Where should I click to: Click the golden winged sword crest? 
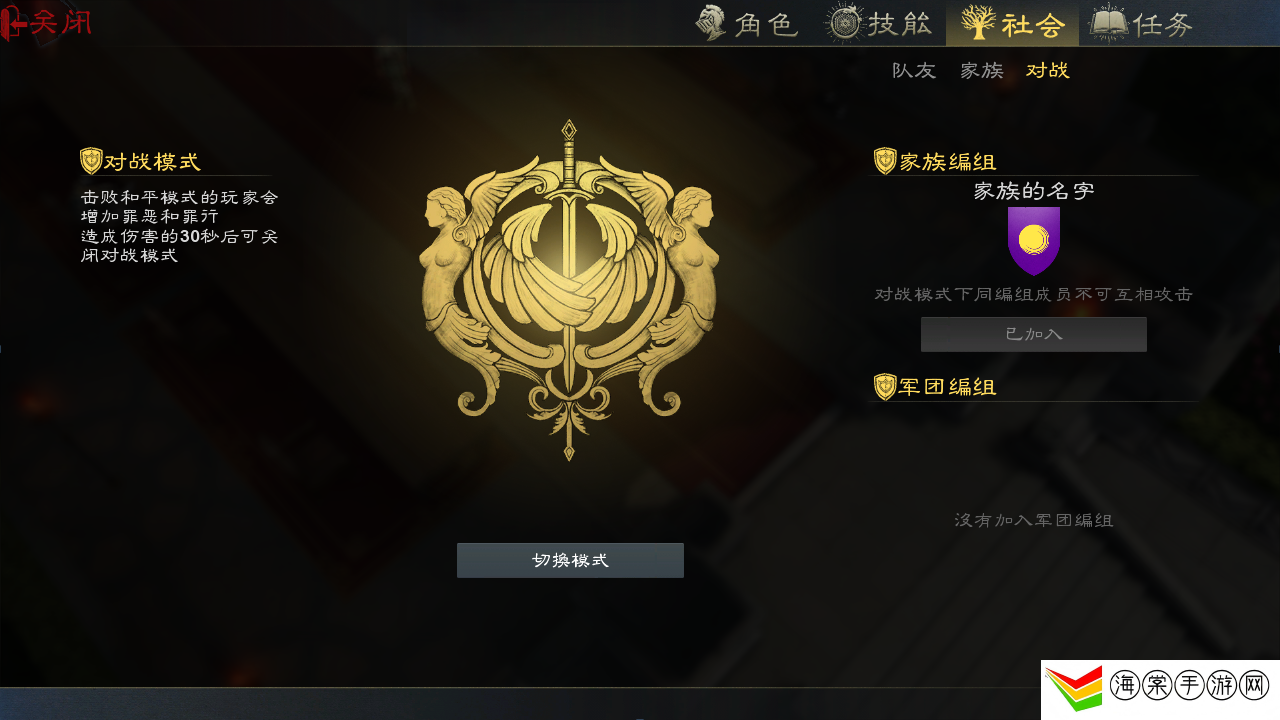568,290
